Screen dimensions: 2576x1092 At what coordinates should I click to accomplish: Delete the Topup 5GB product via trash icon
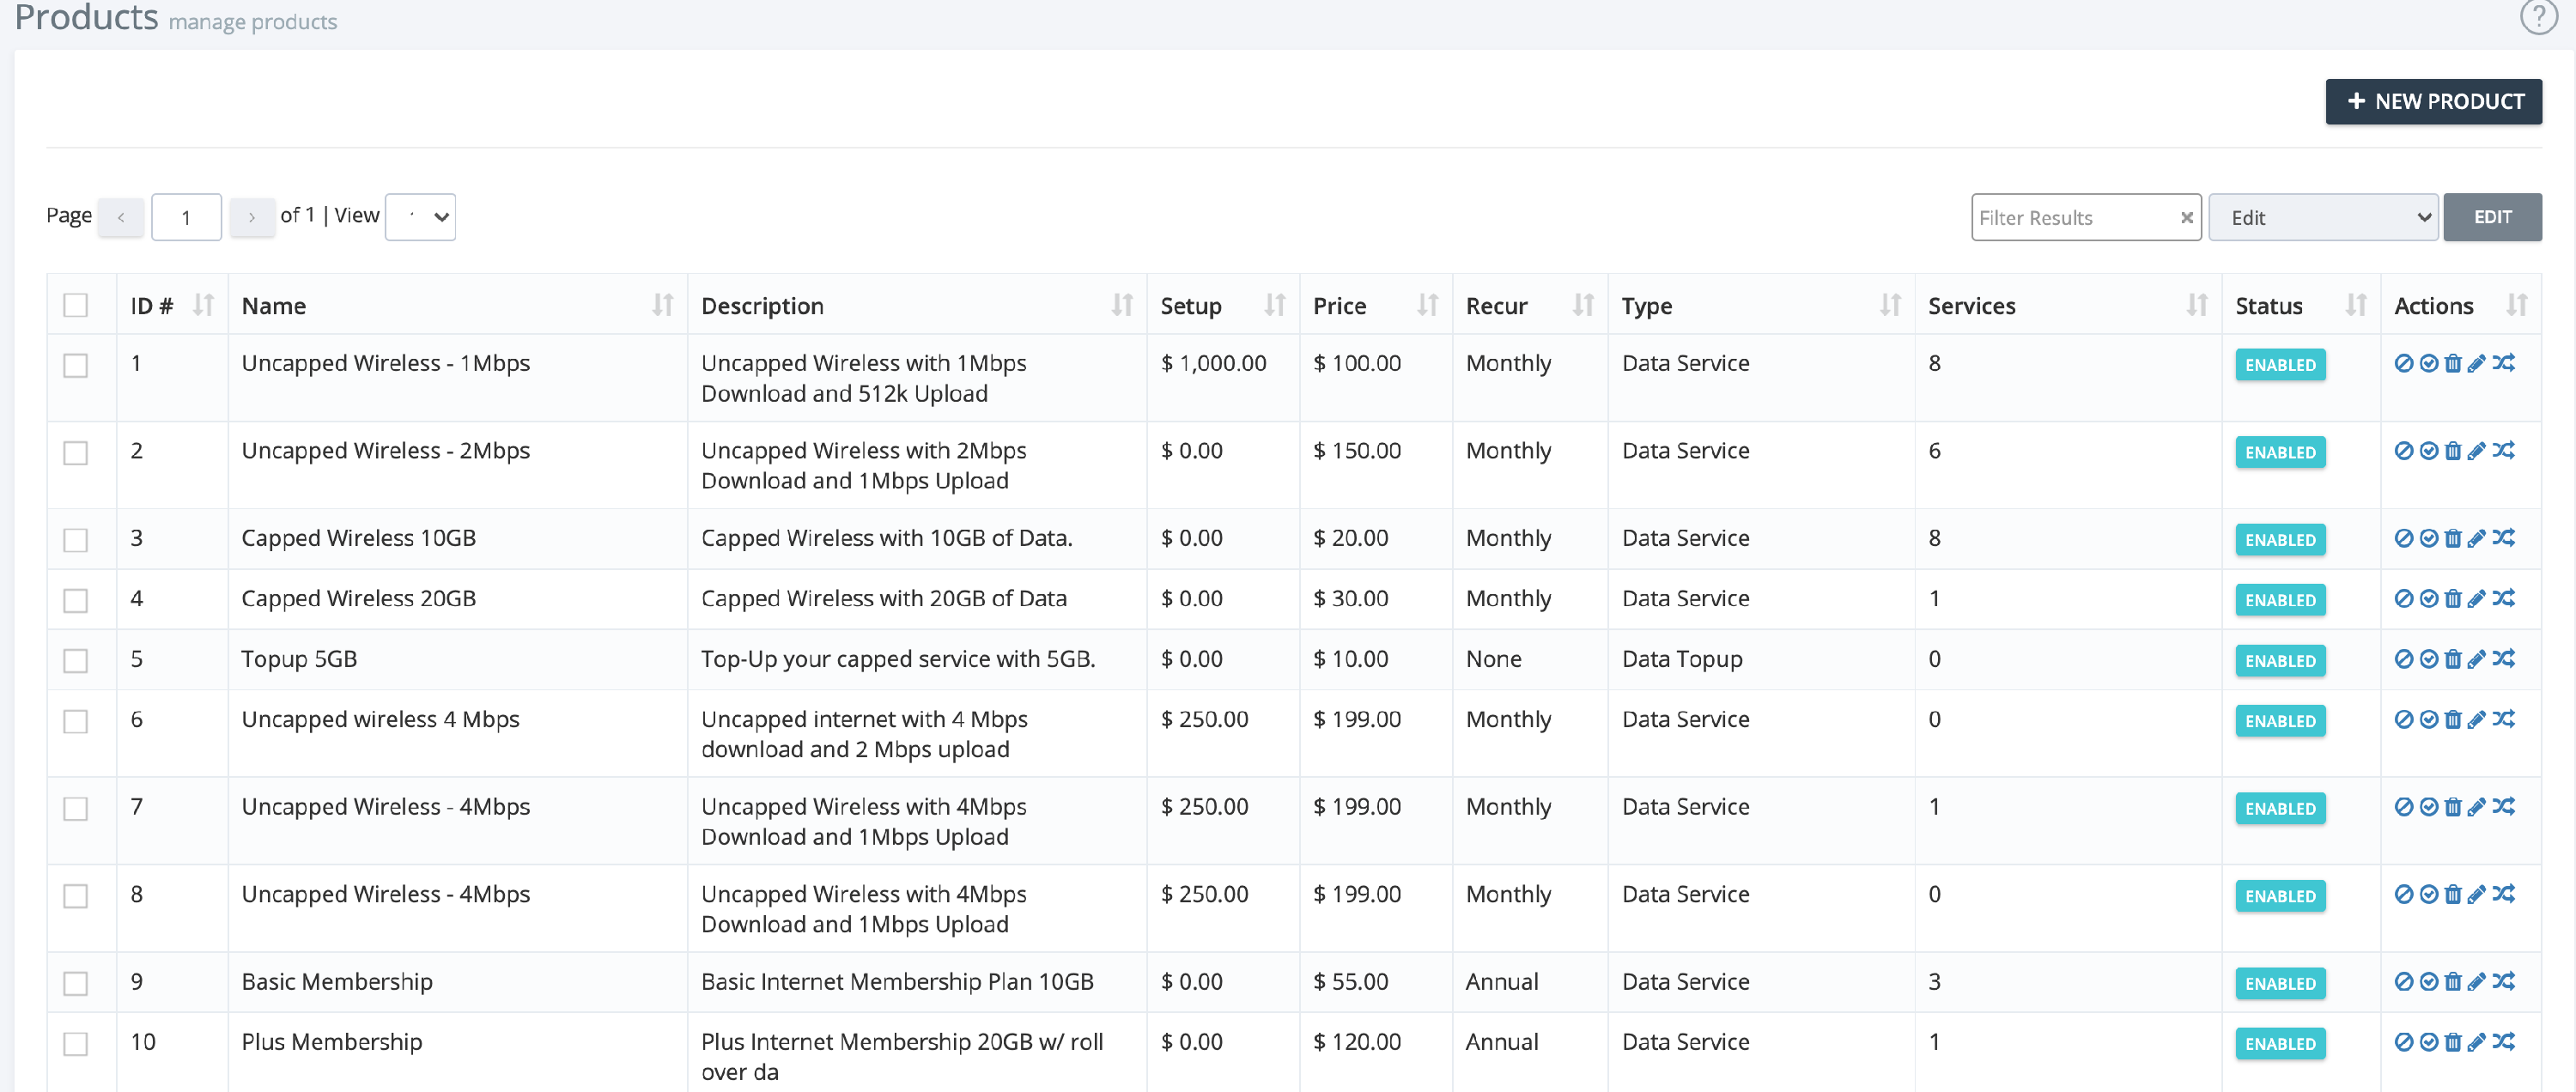[x=2453, y=659]
